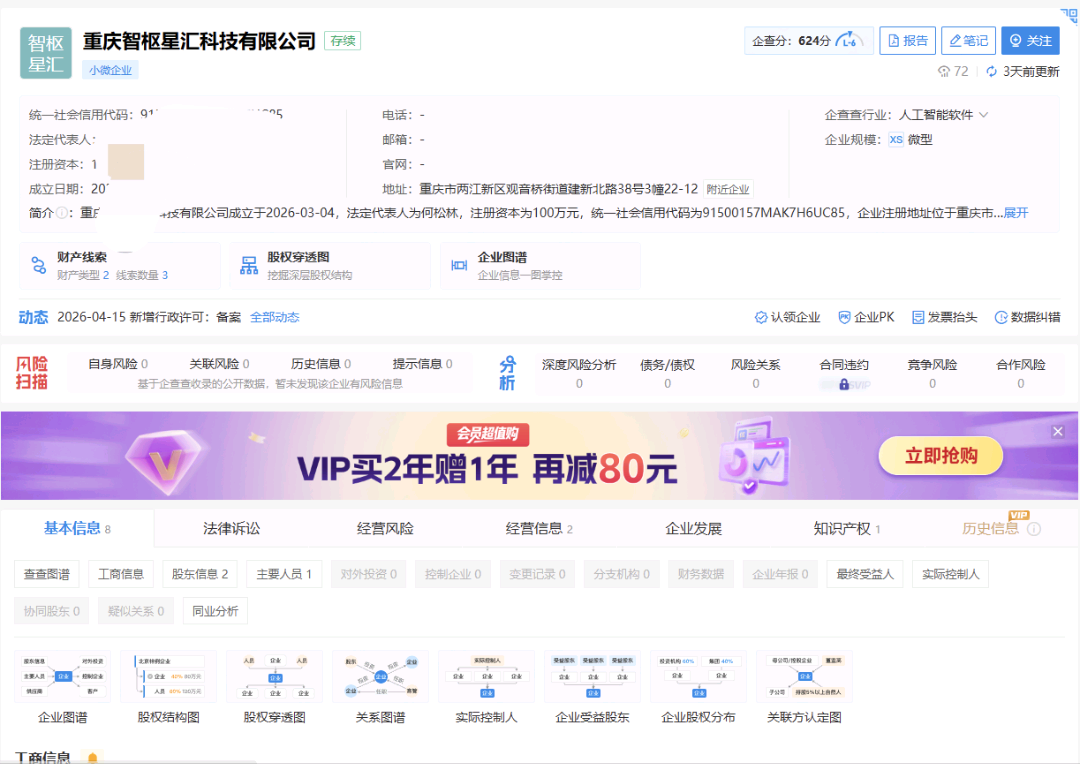1080x764 pixels.
Task: Open the 企业图谱 card icon
Action: 459,265
